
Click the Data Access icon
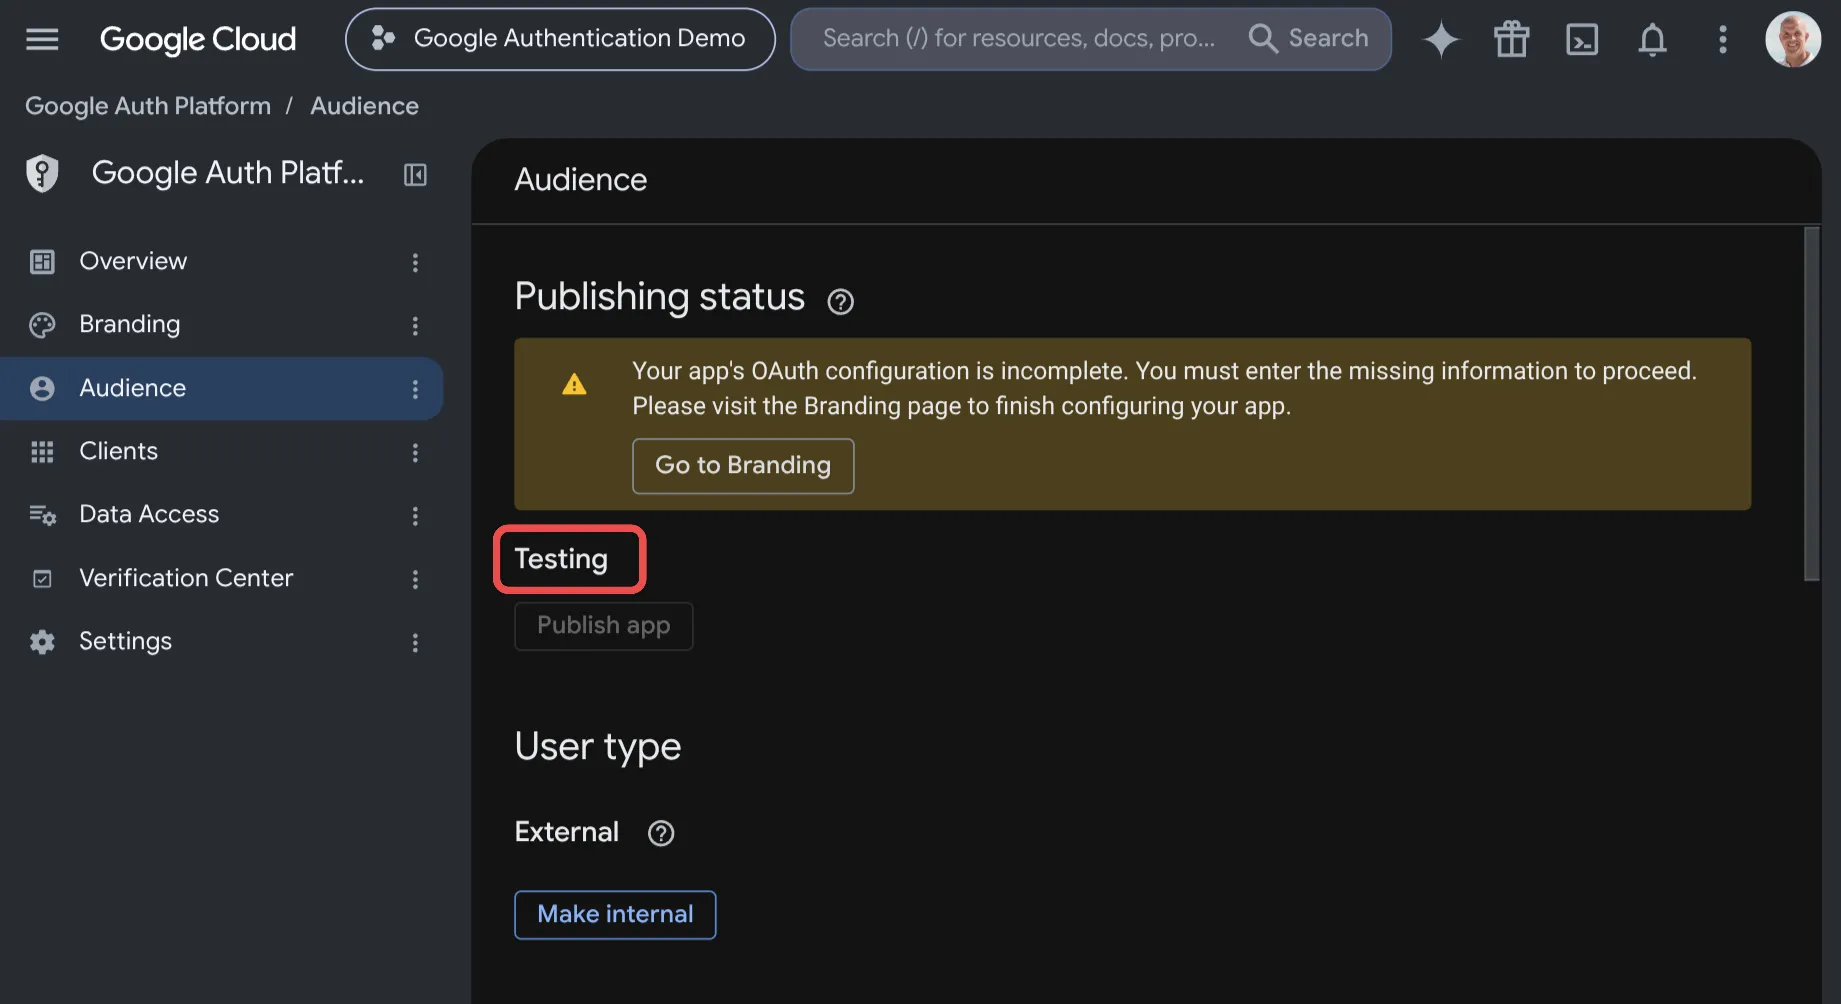(42, 515)
